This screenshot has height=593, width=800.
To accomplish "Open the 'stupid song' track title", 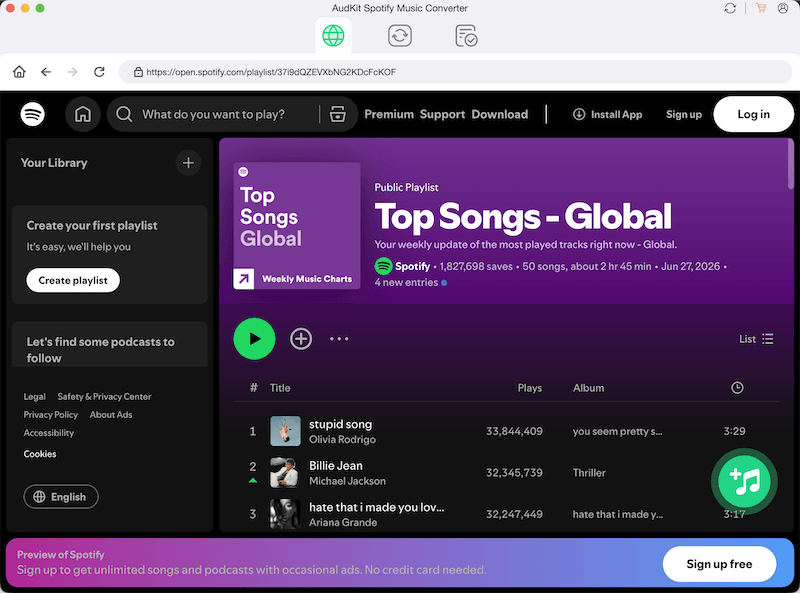I will [x=340, y=424].
